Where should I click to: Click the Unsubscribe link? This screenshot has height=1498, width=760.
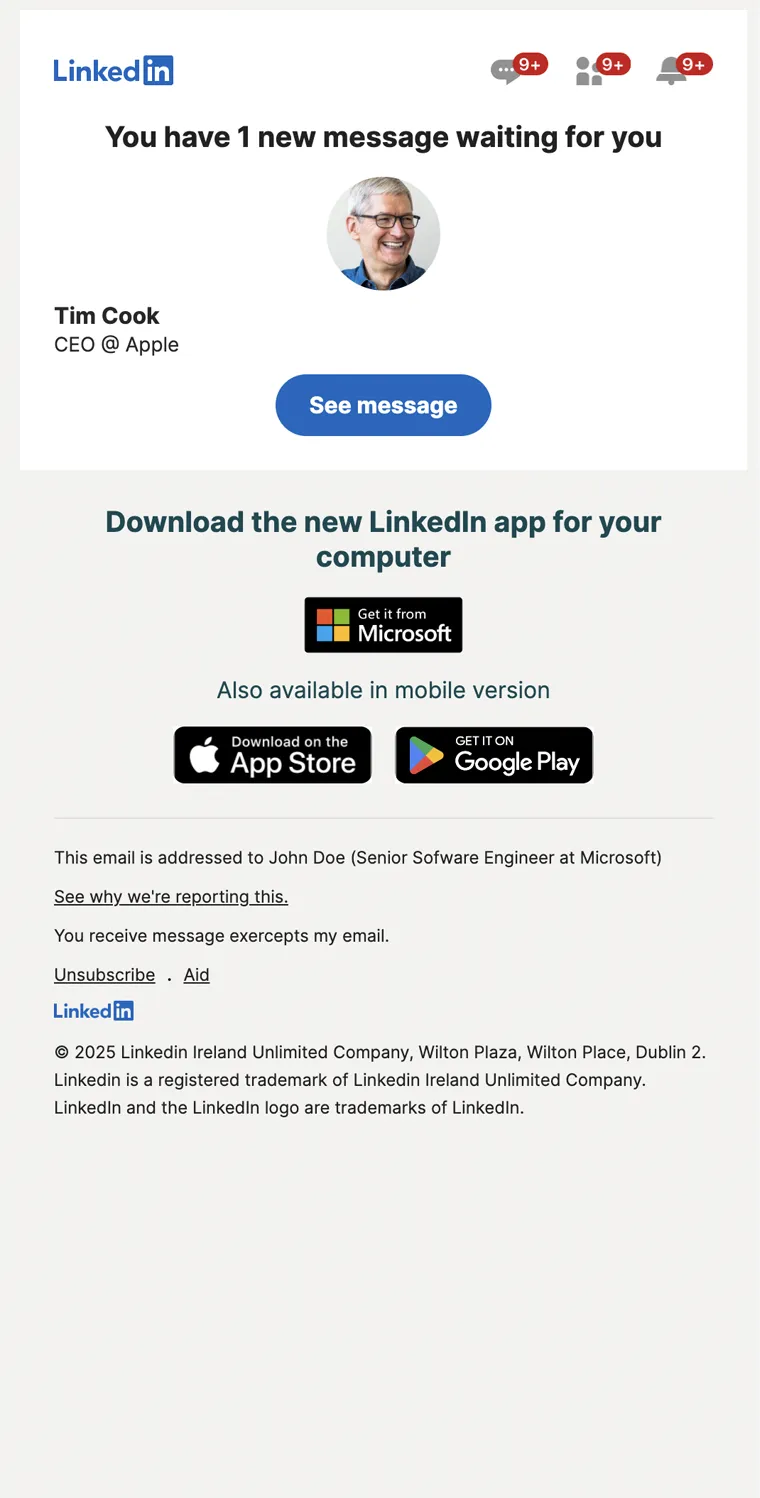105,975
